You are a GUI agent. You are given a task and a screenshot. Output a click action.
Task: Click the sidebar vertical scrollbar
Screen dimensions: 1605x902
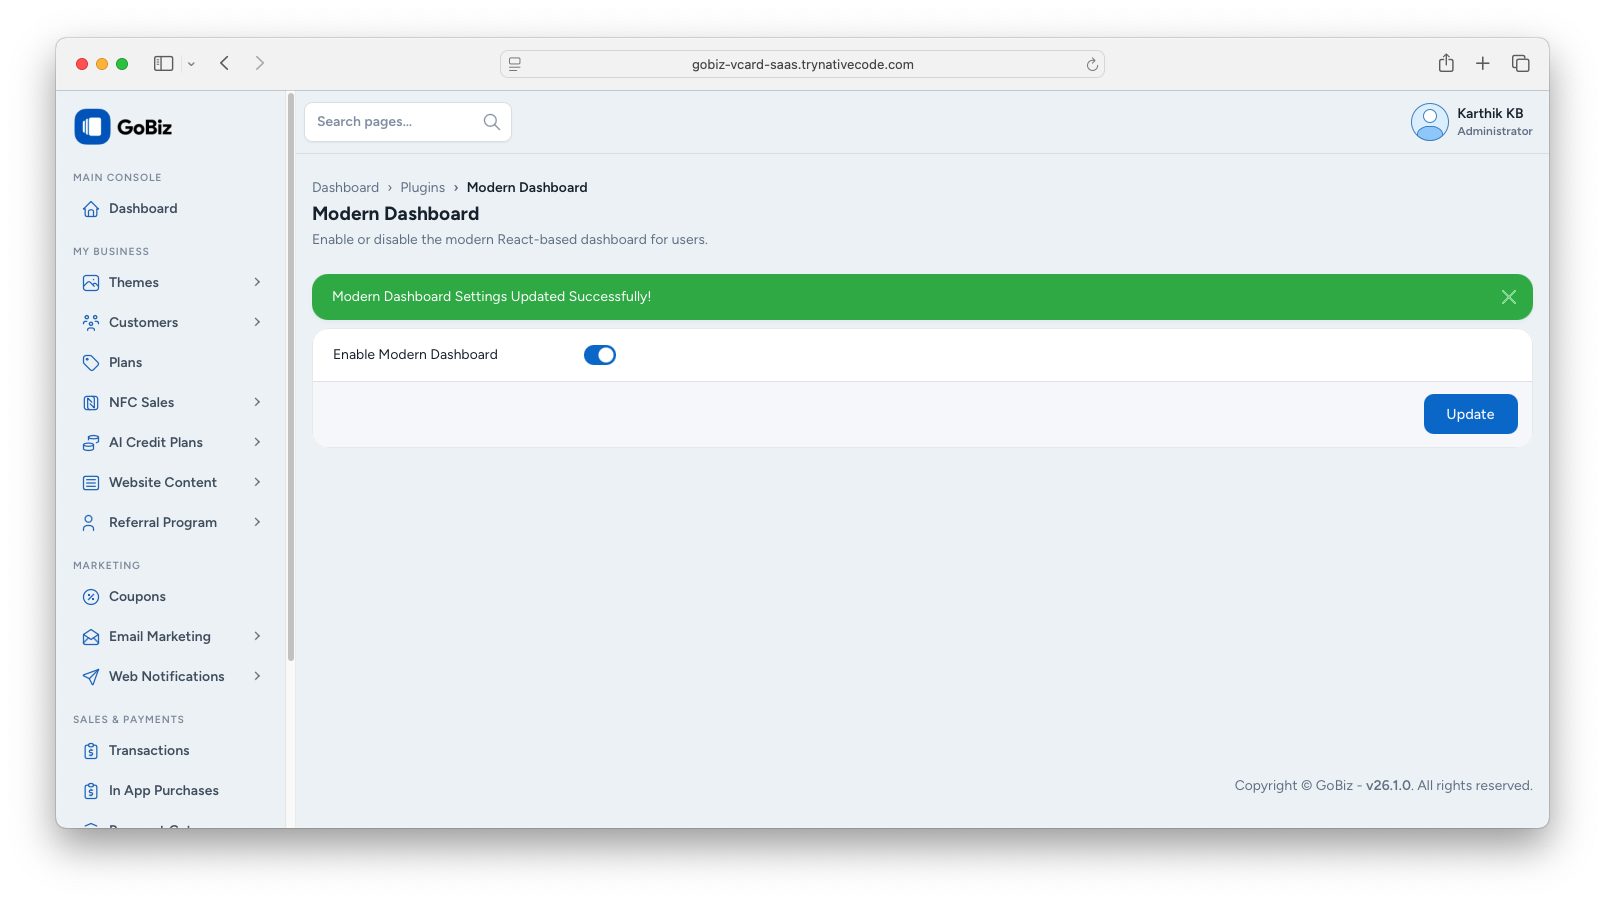(x=291, y=378)
